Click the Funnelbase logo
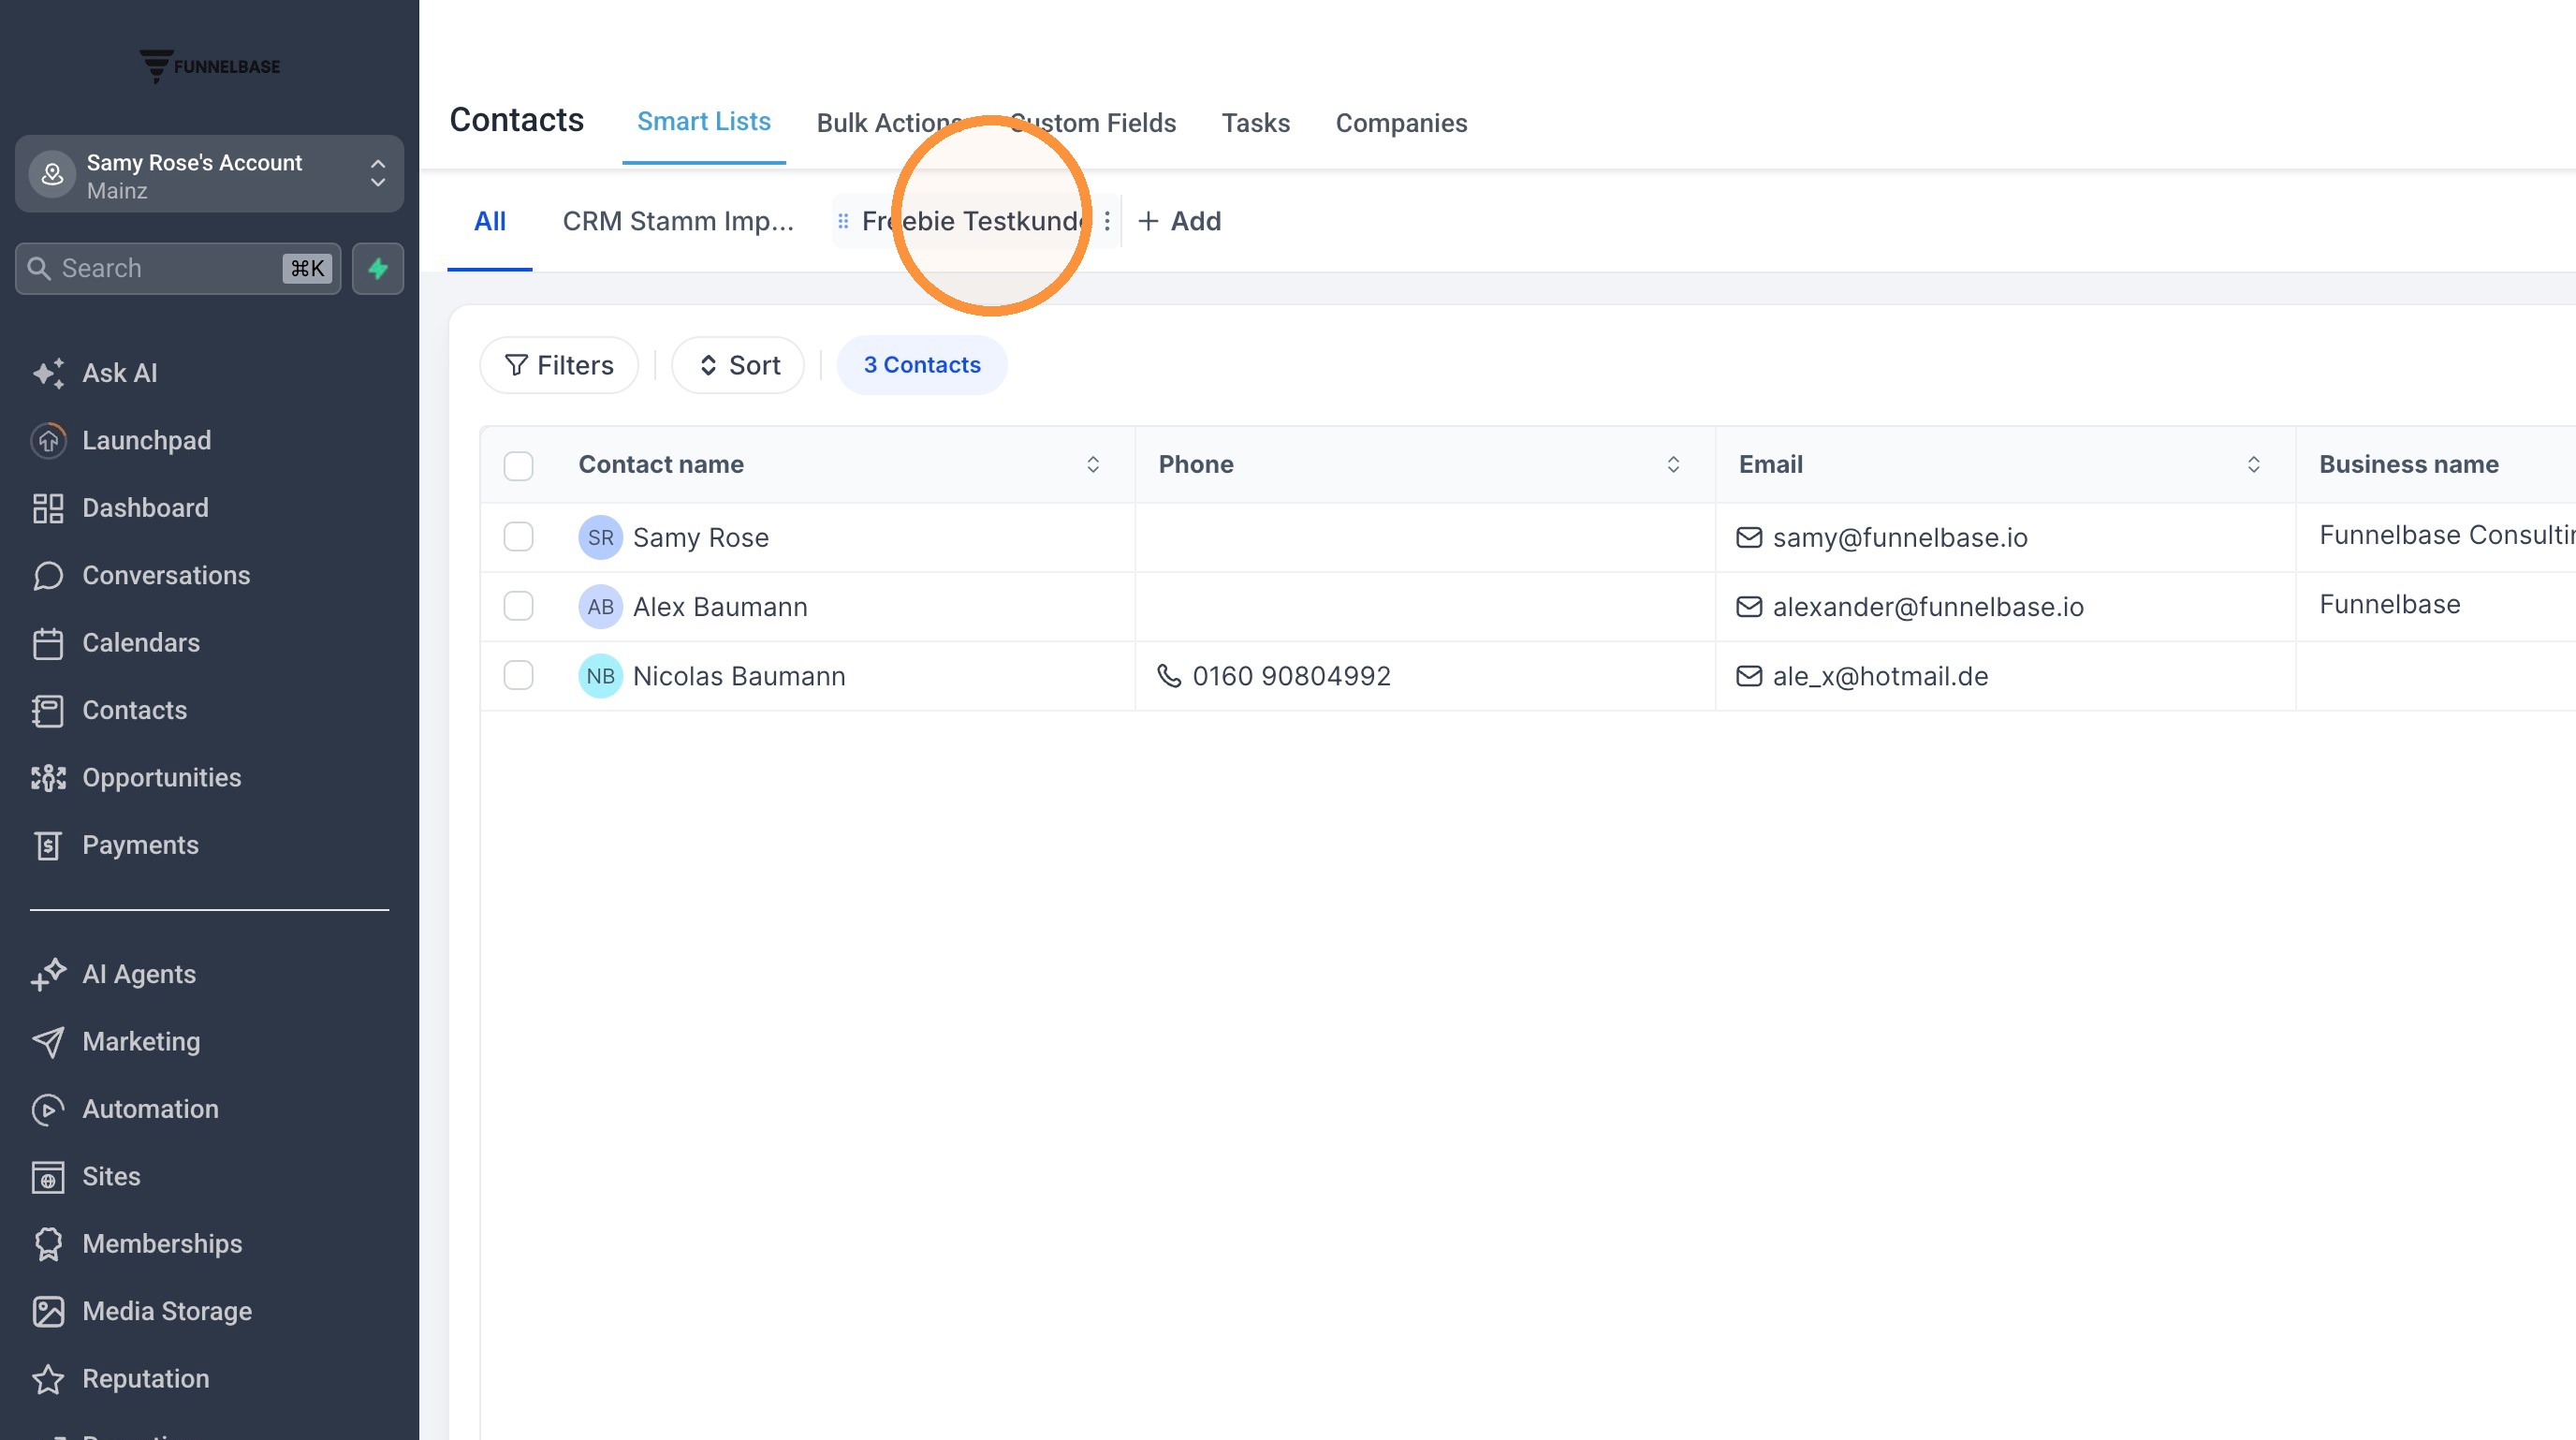 (209, 66)
